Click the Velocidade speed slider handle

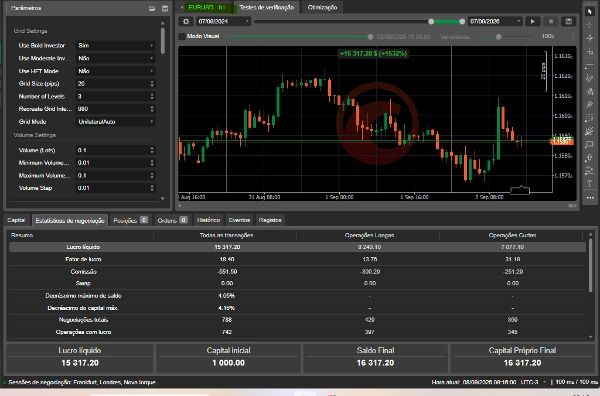pyautogui.click(x=498, y=37)
